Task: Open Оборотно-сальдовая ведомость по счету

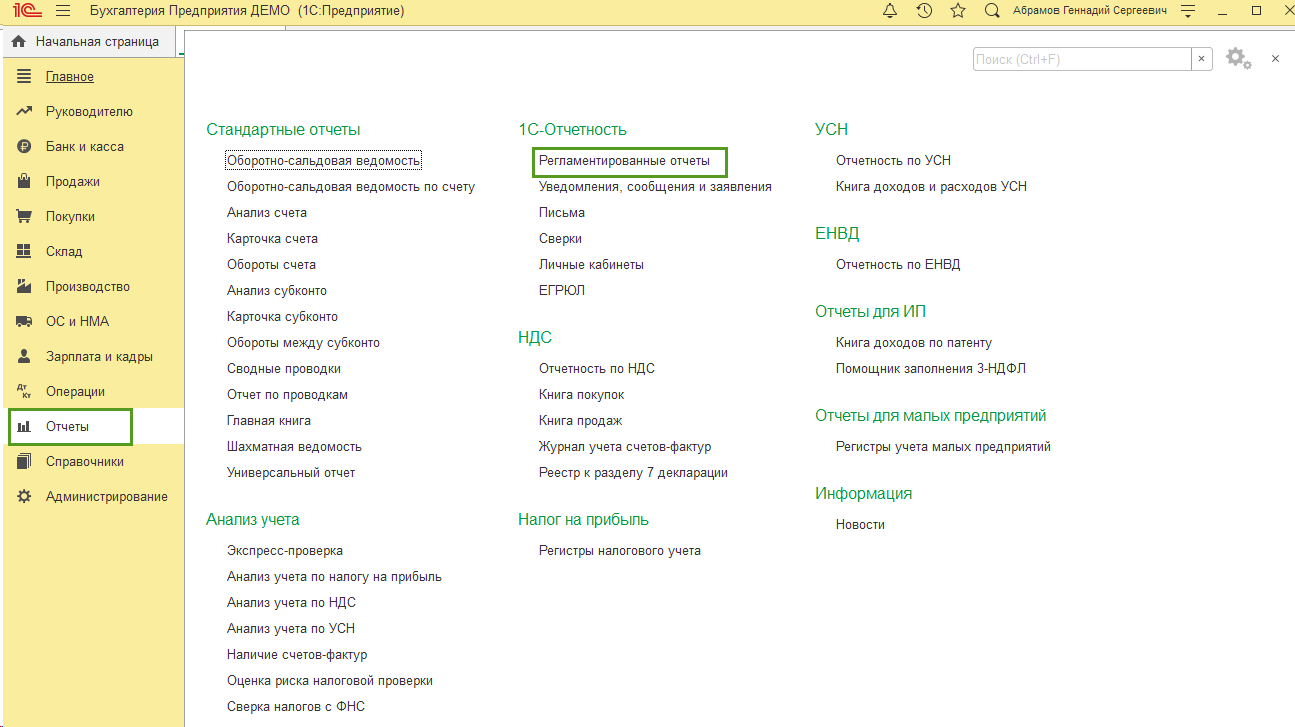Action: click(x=351, y=186)
